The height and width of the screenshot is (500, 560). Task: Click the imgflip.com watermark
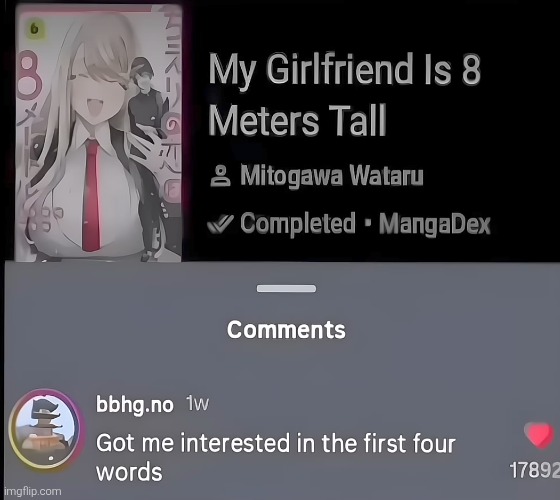[x=32, y=491]
